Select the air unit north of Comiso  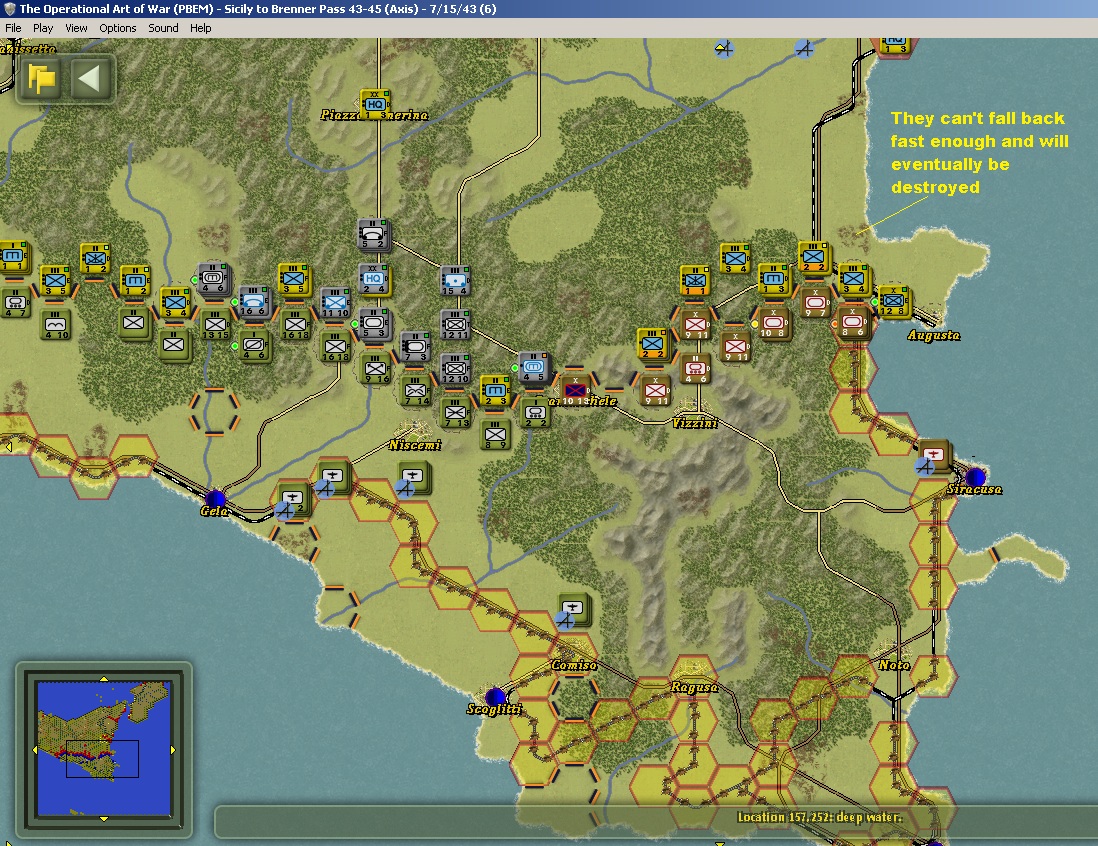point(574,610)
